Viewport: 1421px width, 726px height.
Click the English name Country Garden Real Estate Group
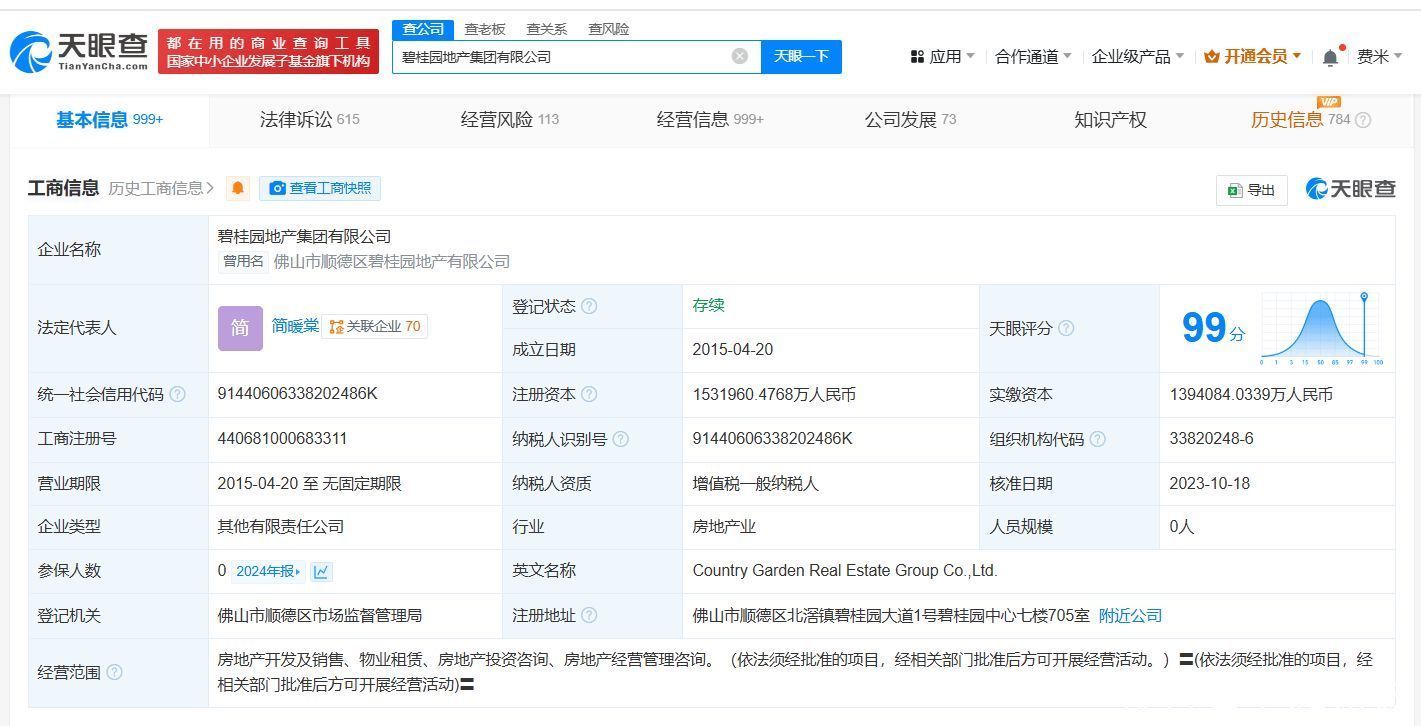coord(845,571)
